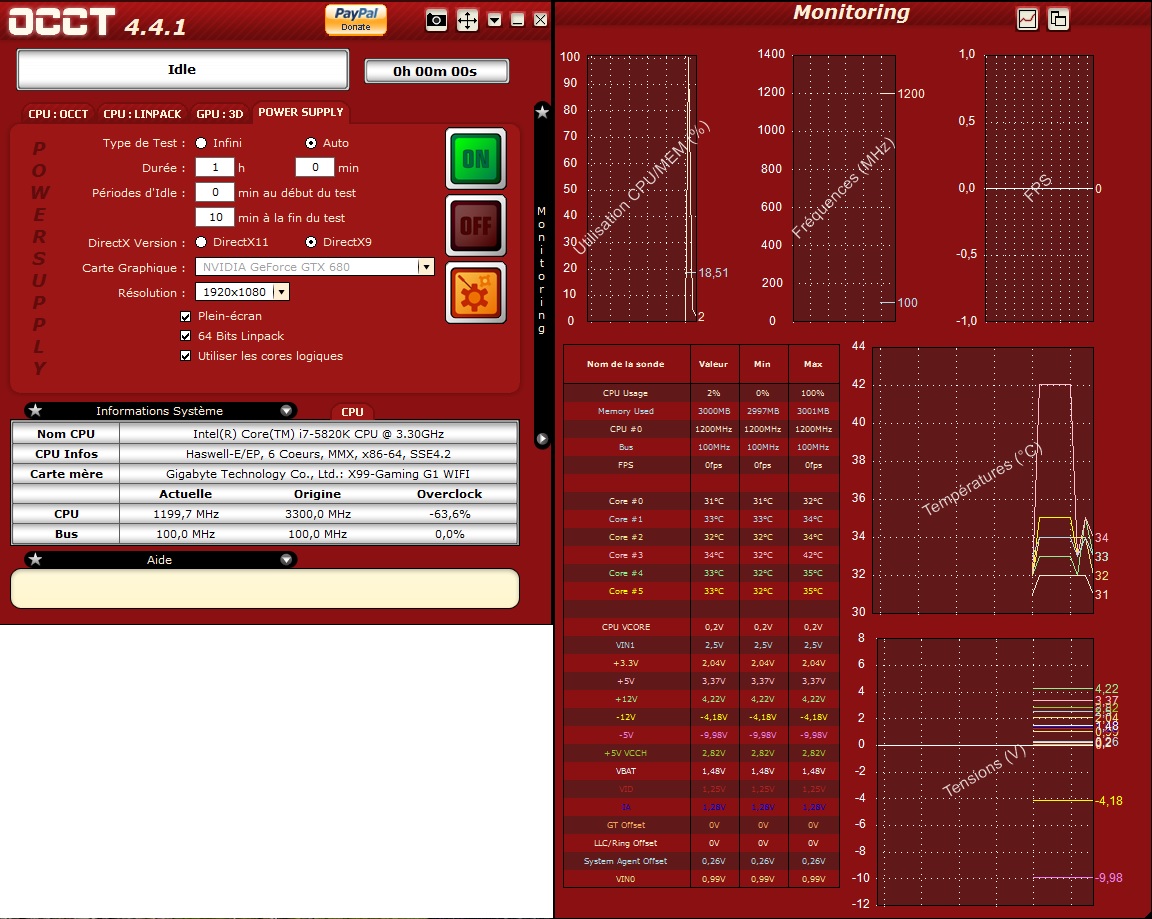The image size is (1152, 919).
Task: Take a screenshot with the camera icon
Action: pyautogui.click(x=436, y=20)
